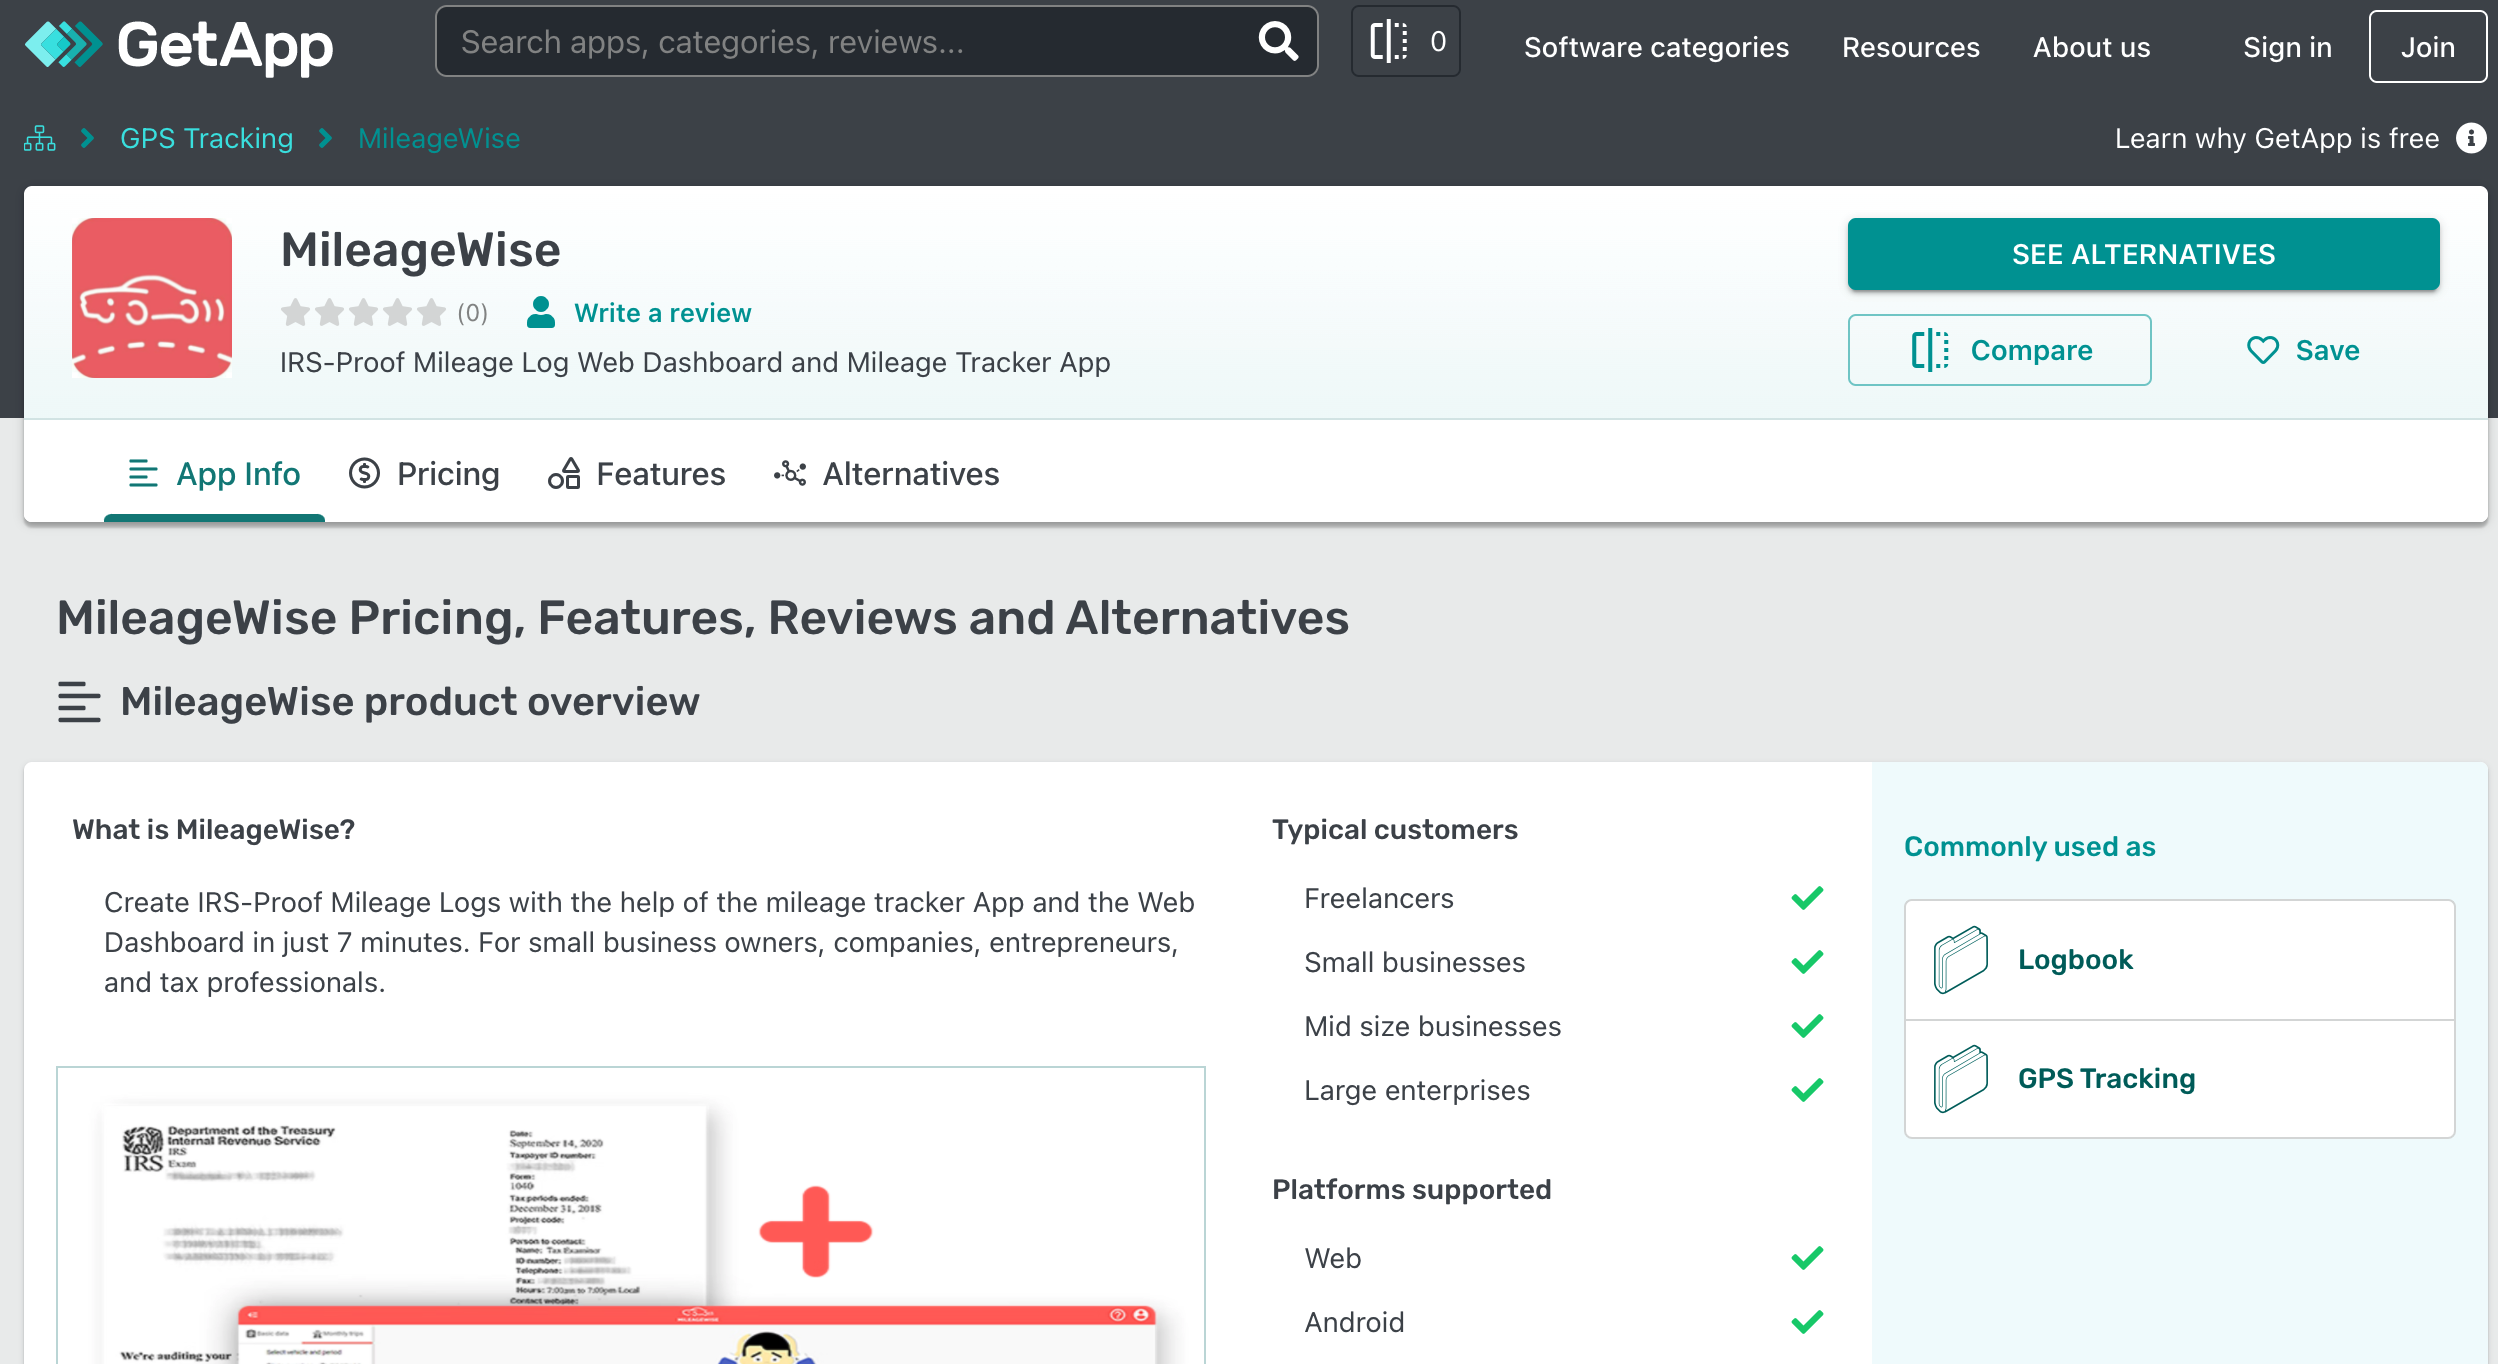Viewport: 2498px width, 1364px height.
Task: Click the Sign in link
Action: [2287, 47]
